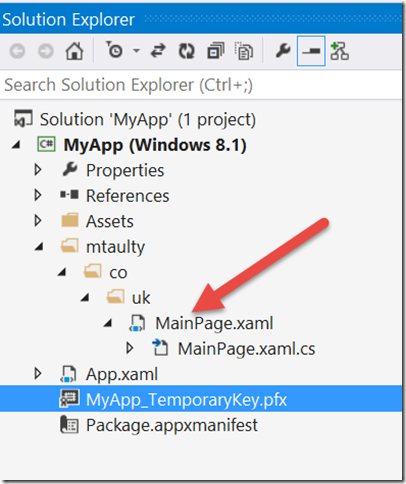The width and height of the screenshot is (406, 484).
Task: Click the C# project icon for MyApp
Action: click(46, 144)
